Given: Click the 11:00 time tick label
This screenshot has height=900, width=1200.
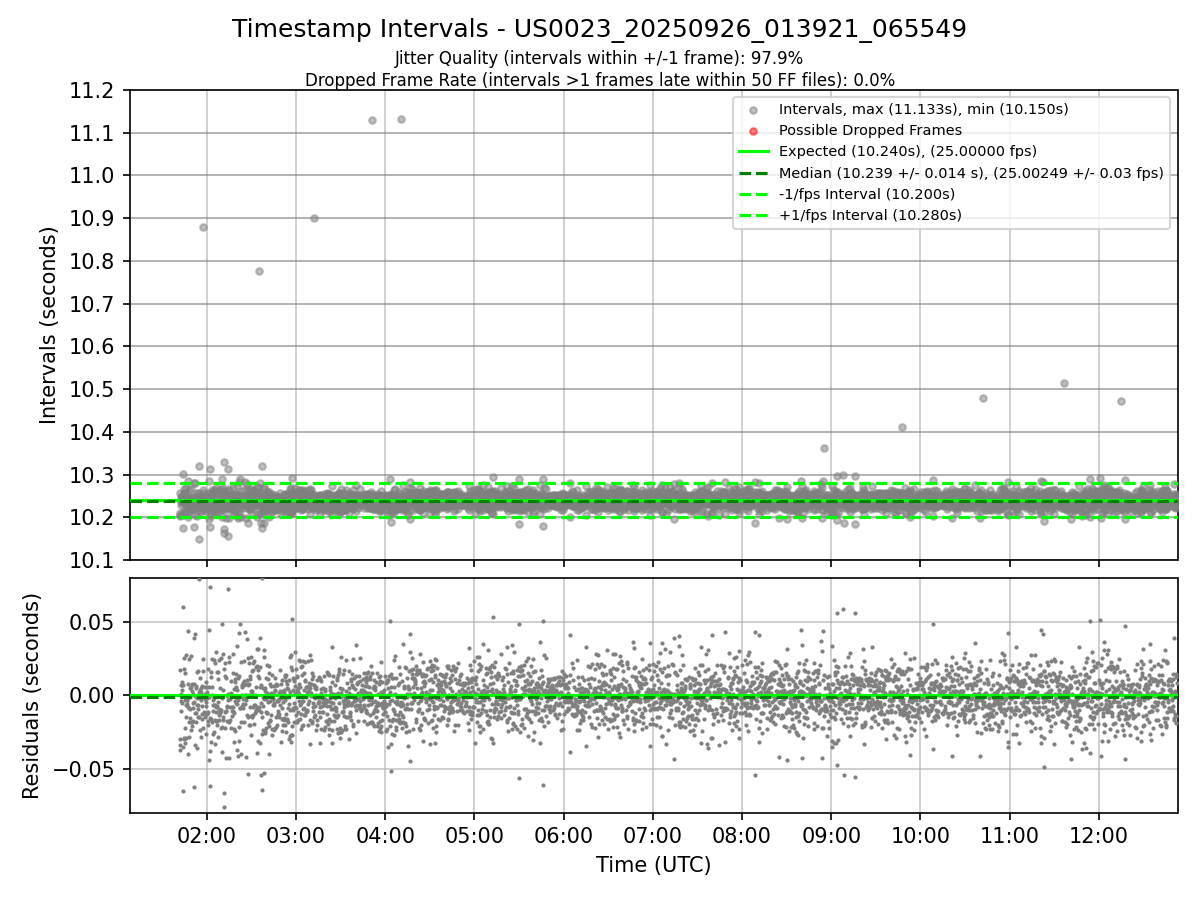Looking at the screenshot, I should 1009,835.
